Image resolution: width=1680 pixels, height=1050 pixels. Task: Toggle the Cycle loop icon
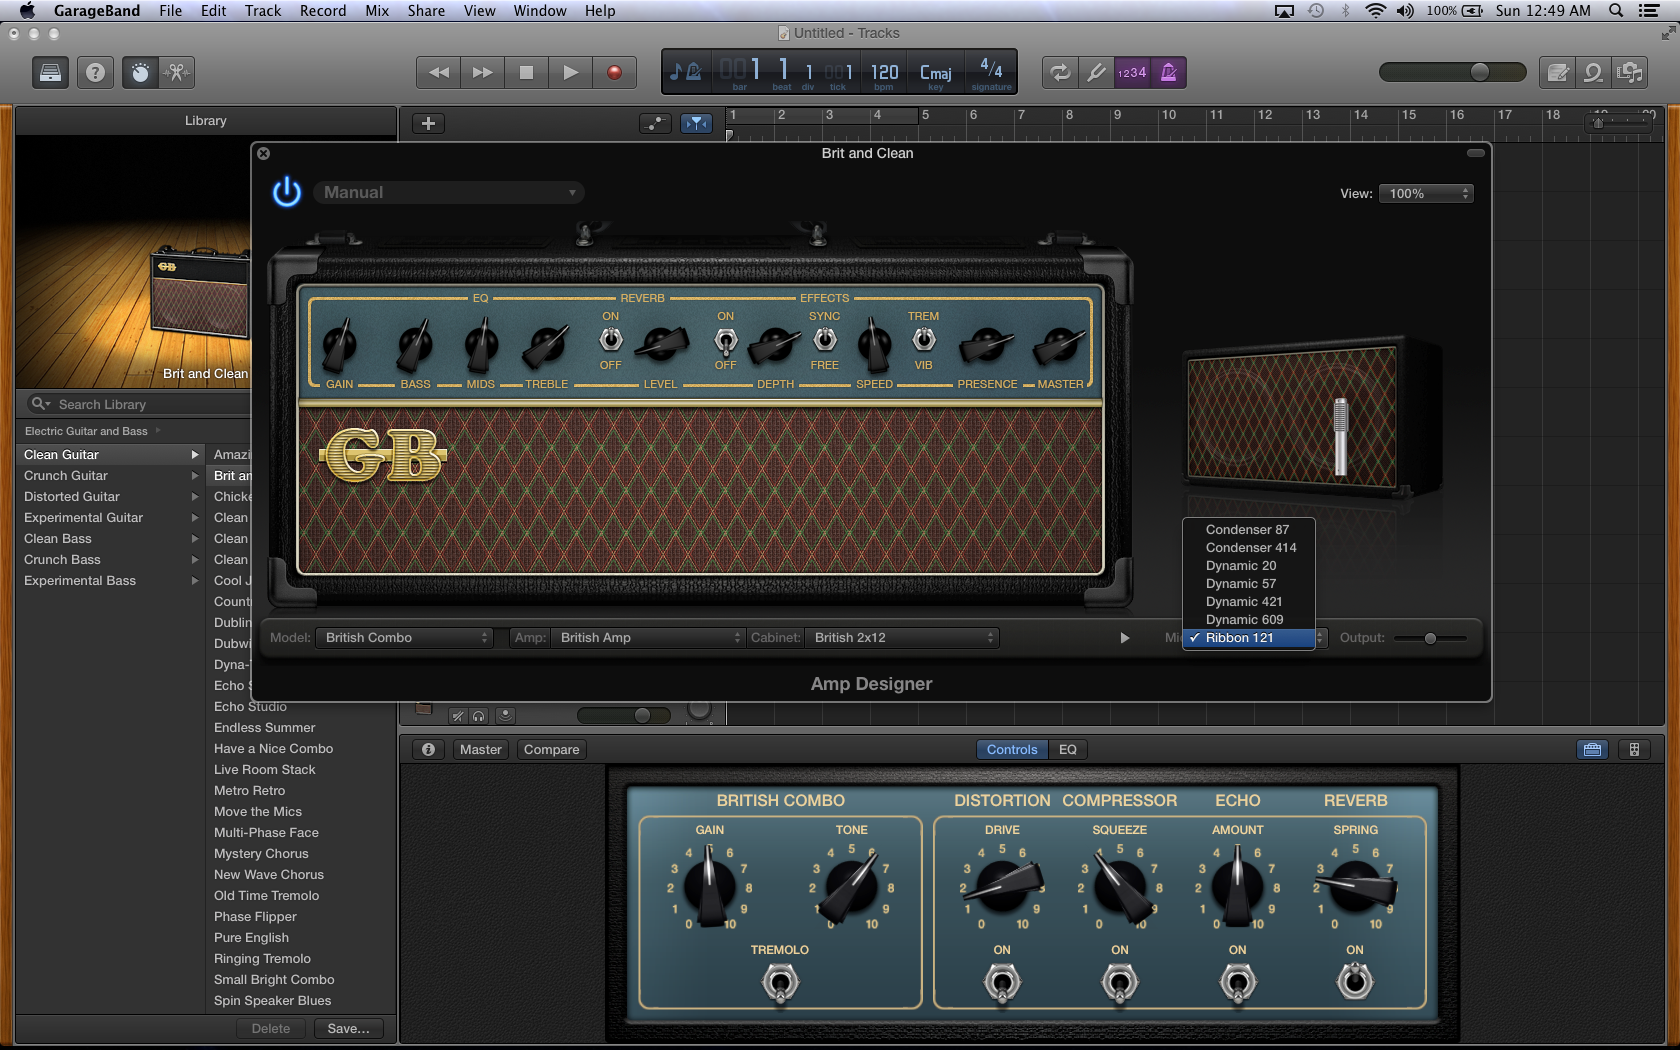point(1060,72)
